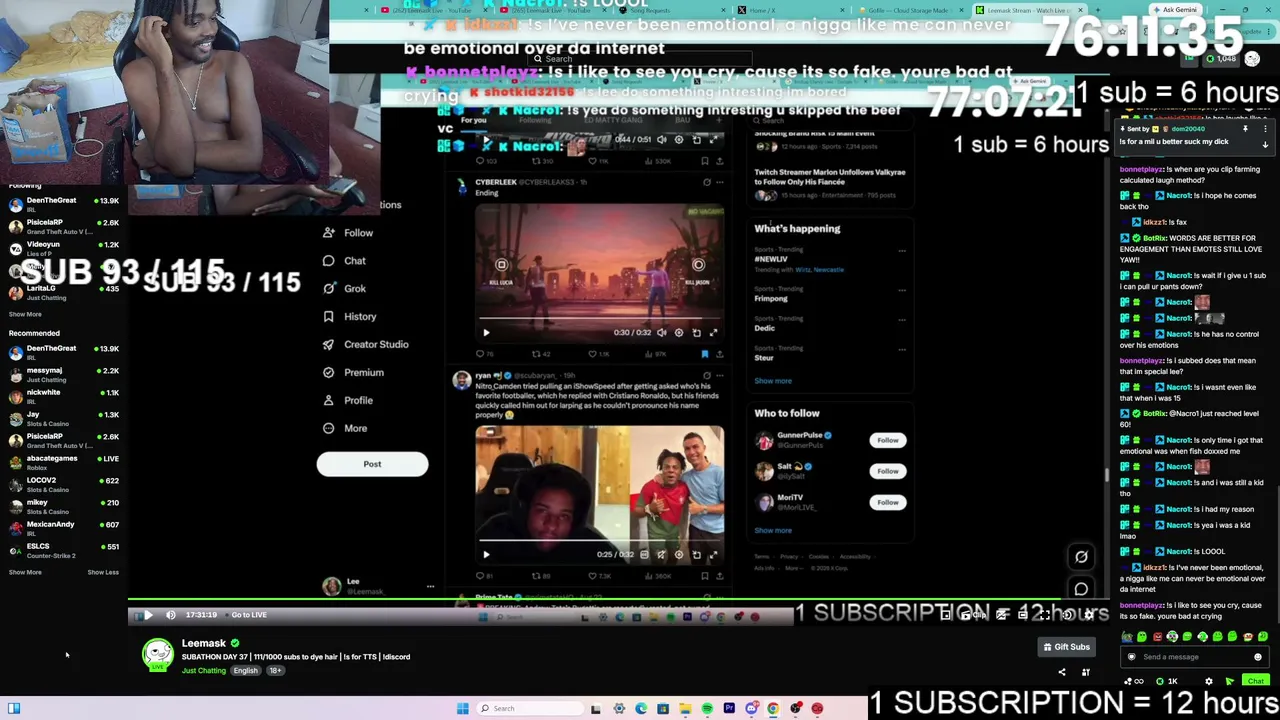The height and width of the screenshot is (720, 1280).
Task: Open LaritaLG channel in Following list
Action: click(62, 292)
